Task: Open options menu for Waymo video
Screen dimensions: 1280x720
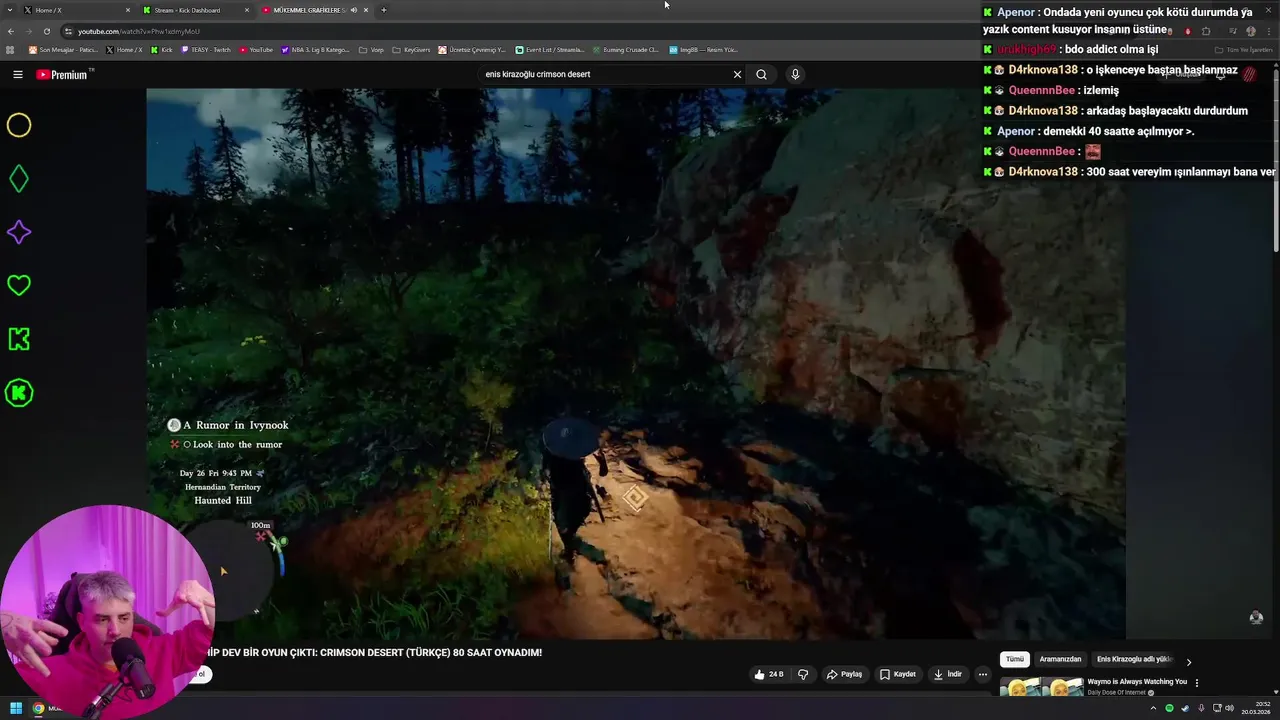Action: 1196,683
